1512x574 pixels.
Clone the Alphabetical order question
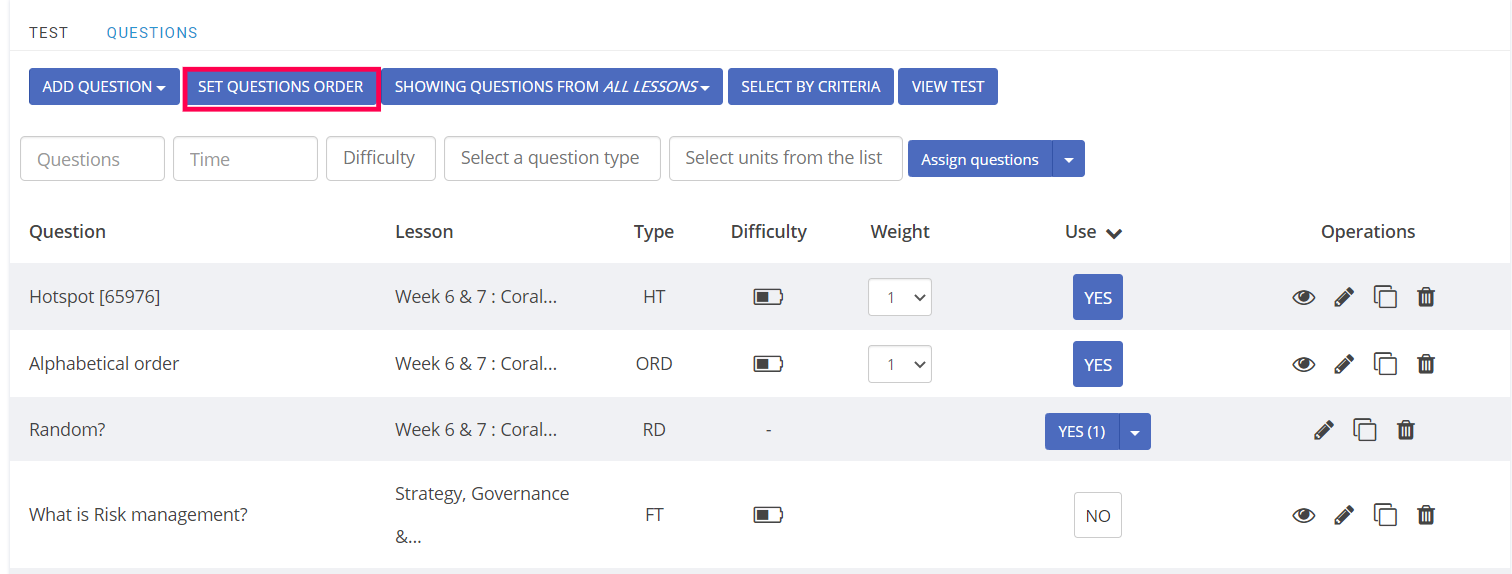[1385, 364]
